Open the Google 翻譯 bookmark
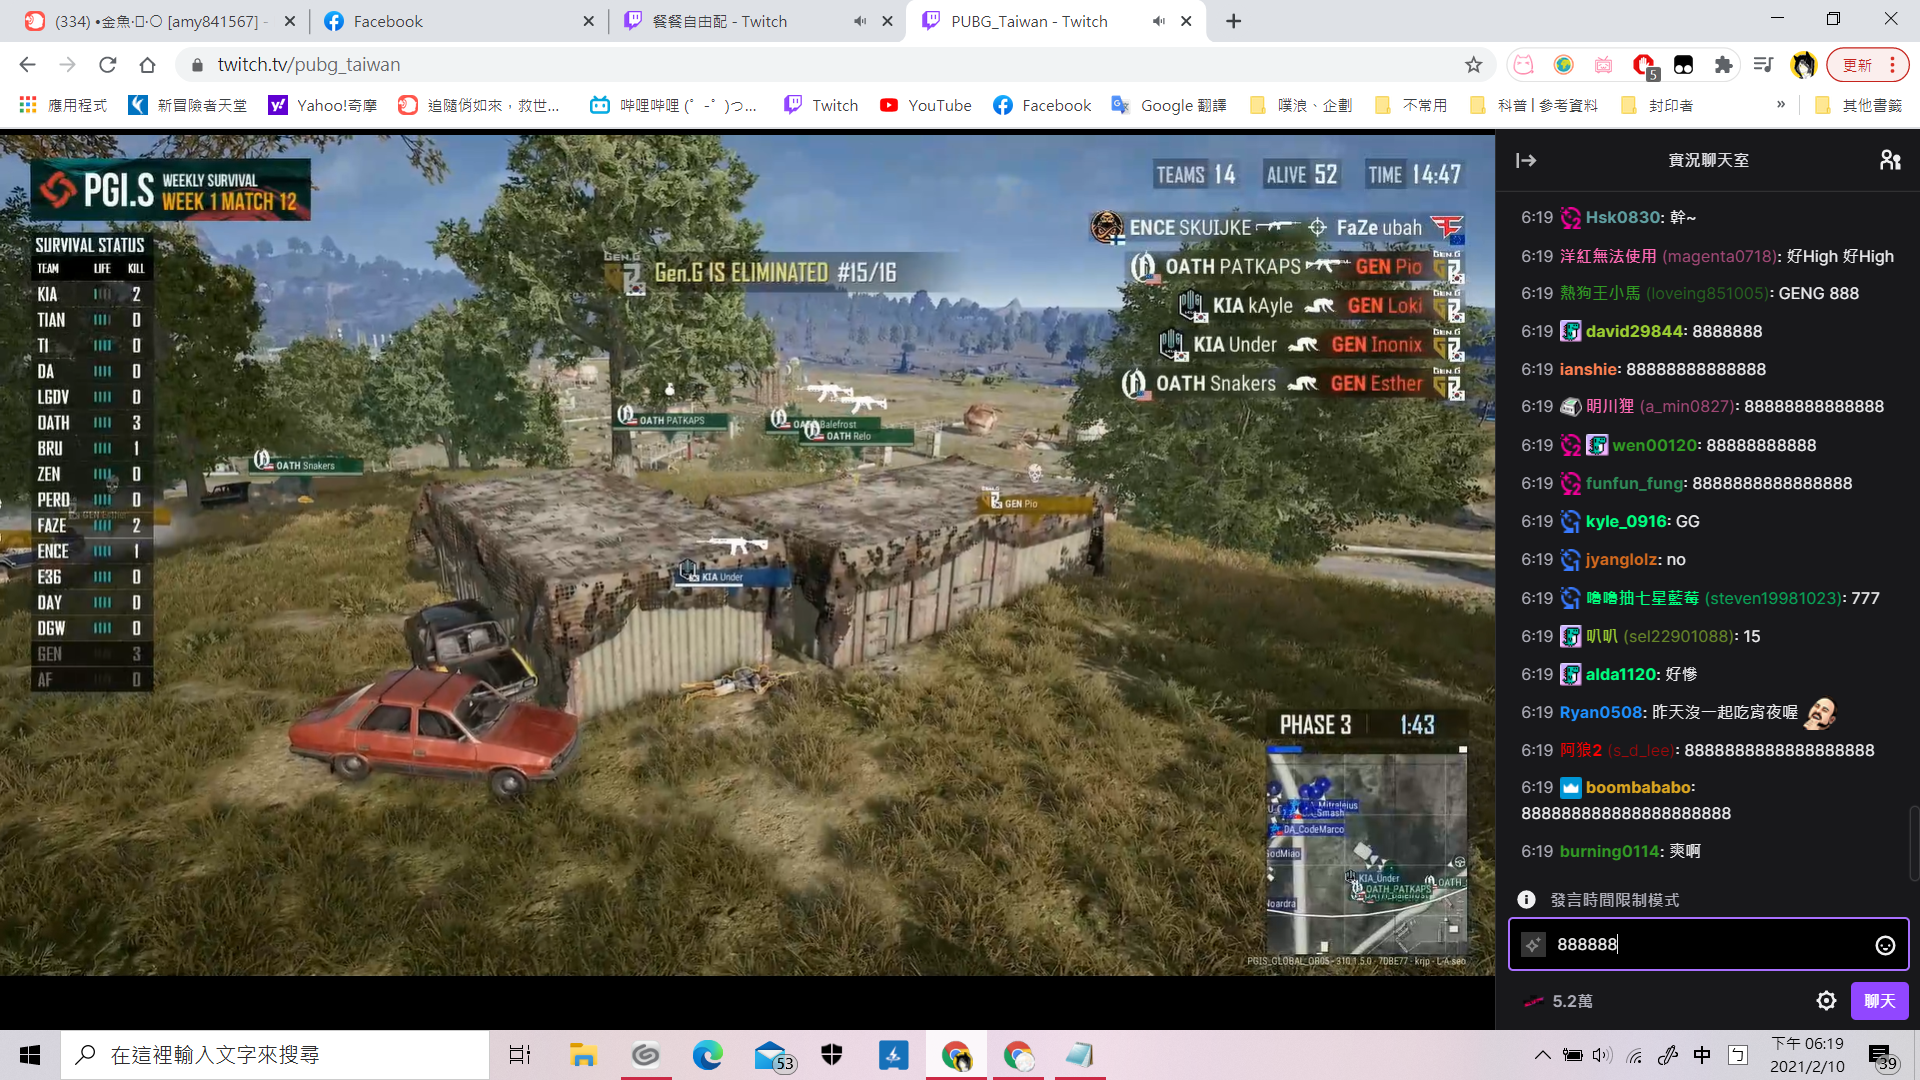The height and width of the screenshot is (1080, 1920). click(x=1169, y=105)
